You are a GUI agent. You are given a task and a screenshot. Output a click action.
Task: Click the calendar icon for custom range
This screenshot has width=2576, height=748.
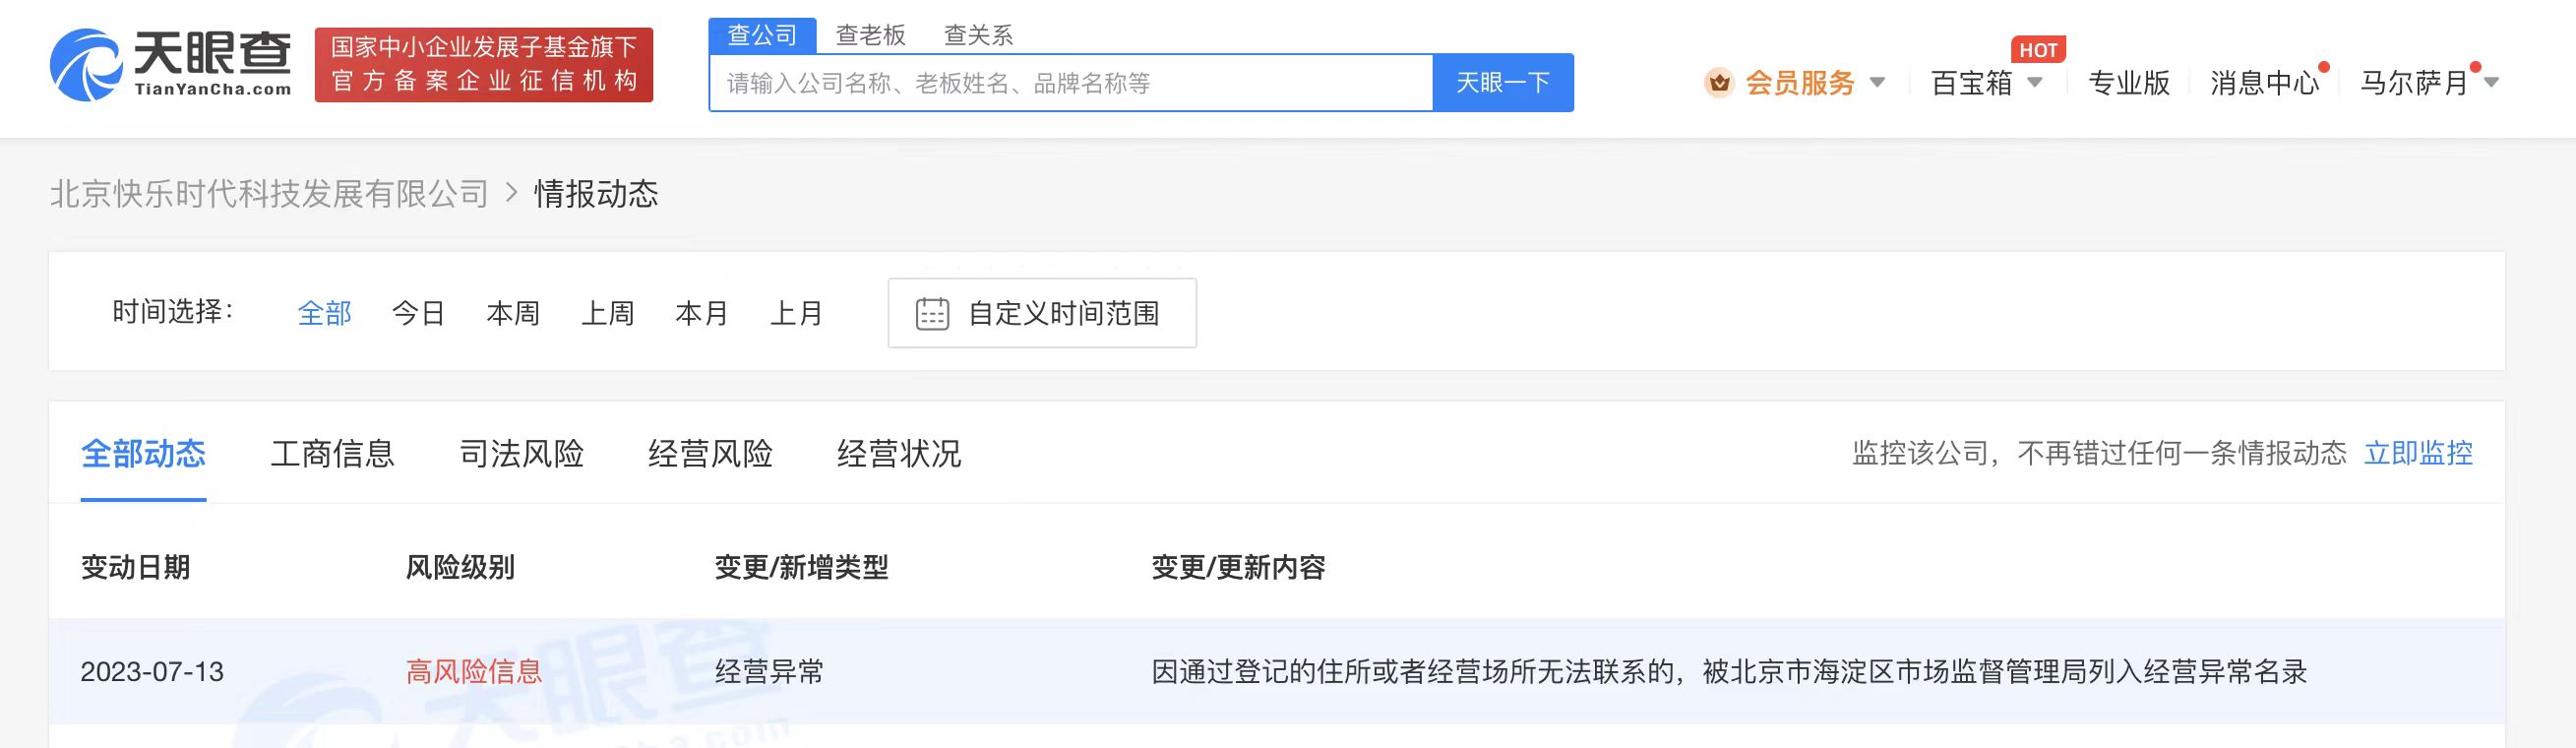(x=932, y=314)
